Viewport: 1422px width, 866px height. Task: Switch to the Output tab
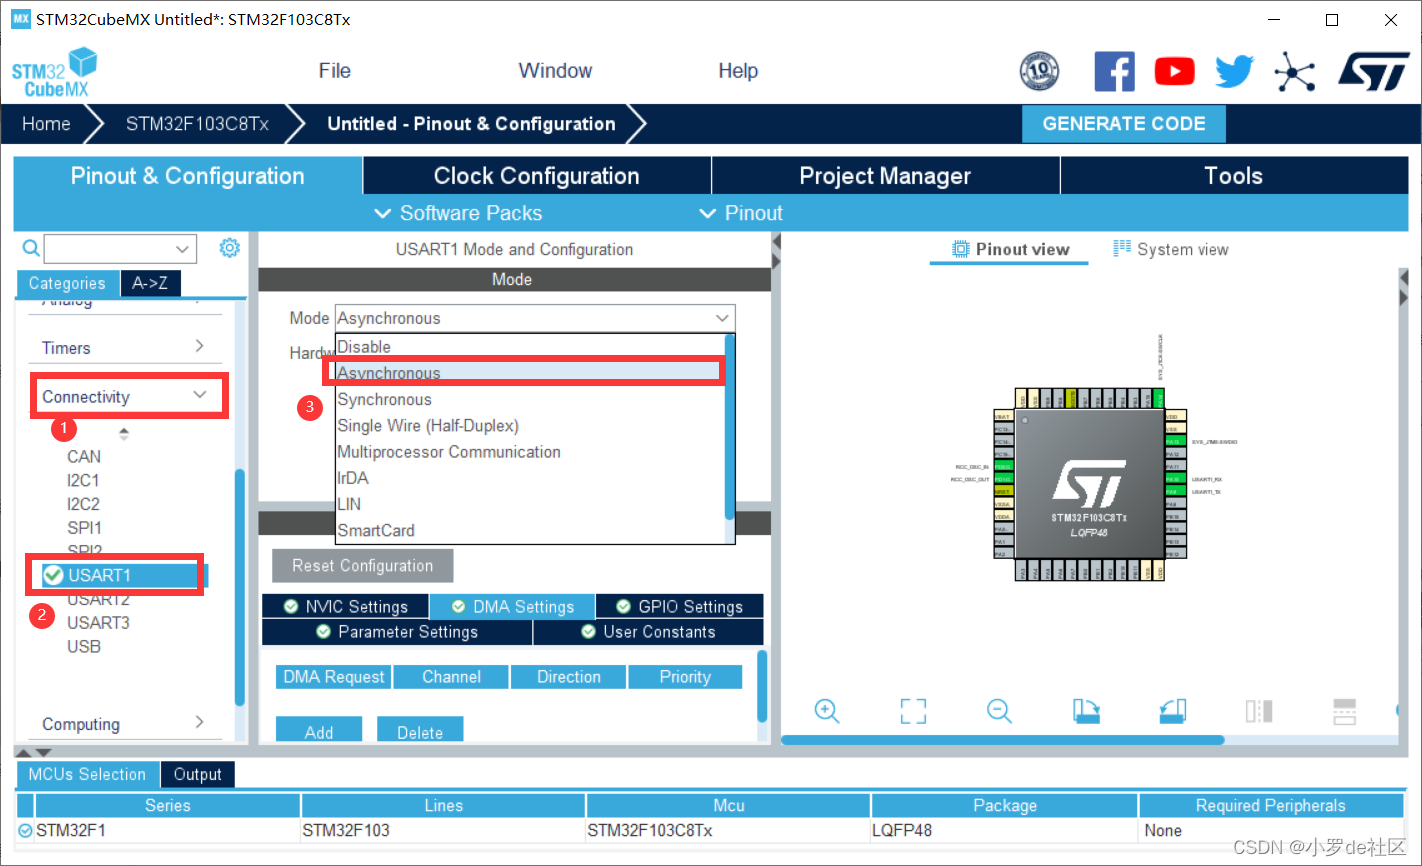point(197,774)
